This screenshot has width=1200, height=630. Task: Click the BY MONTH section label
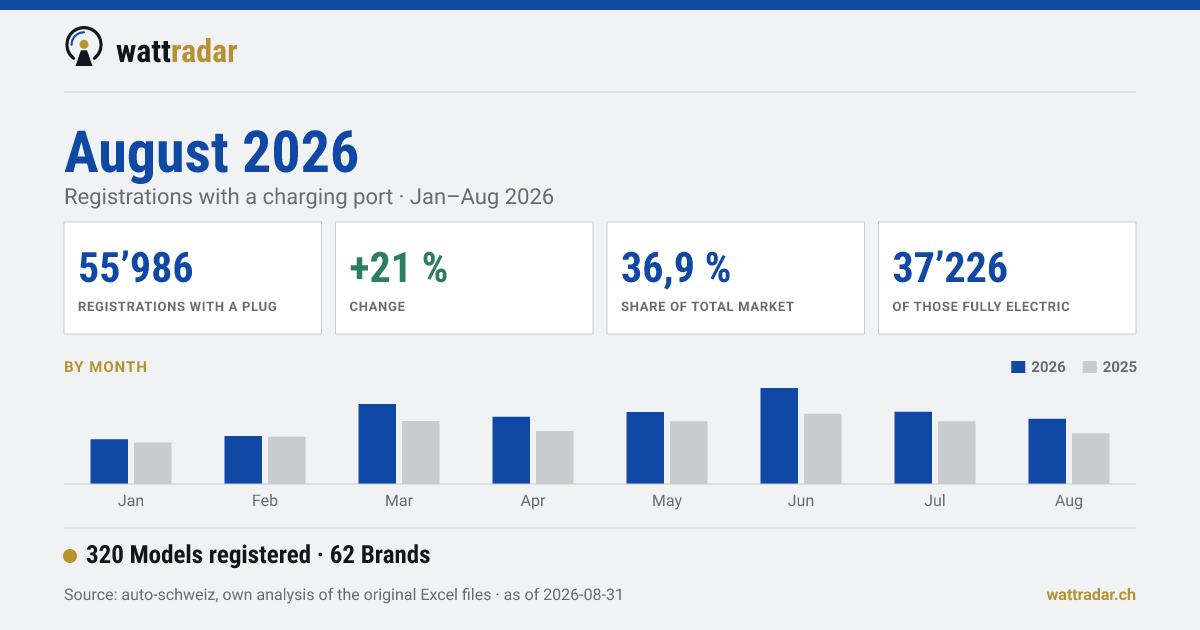tap(106, 367)
